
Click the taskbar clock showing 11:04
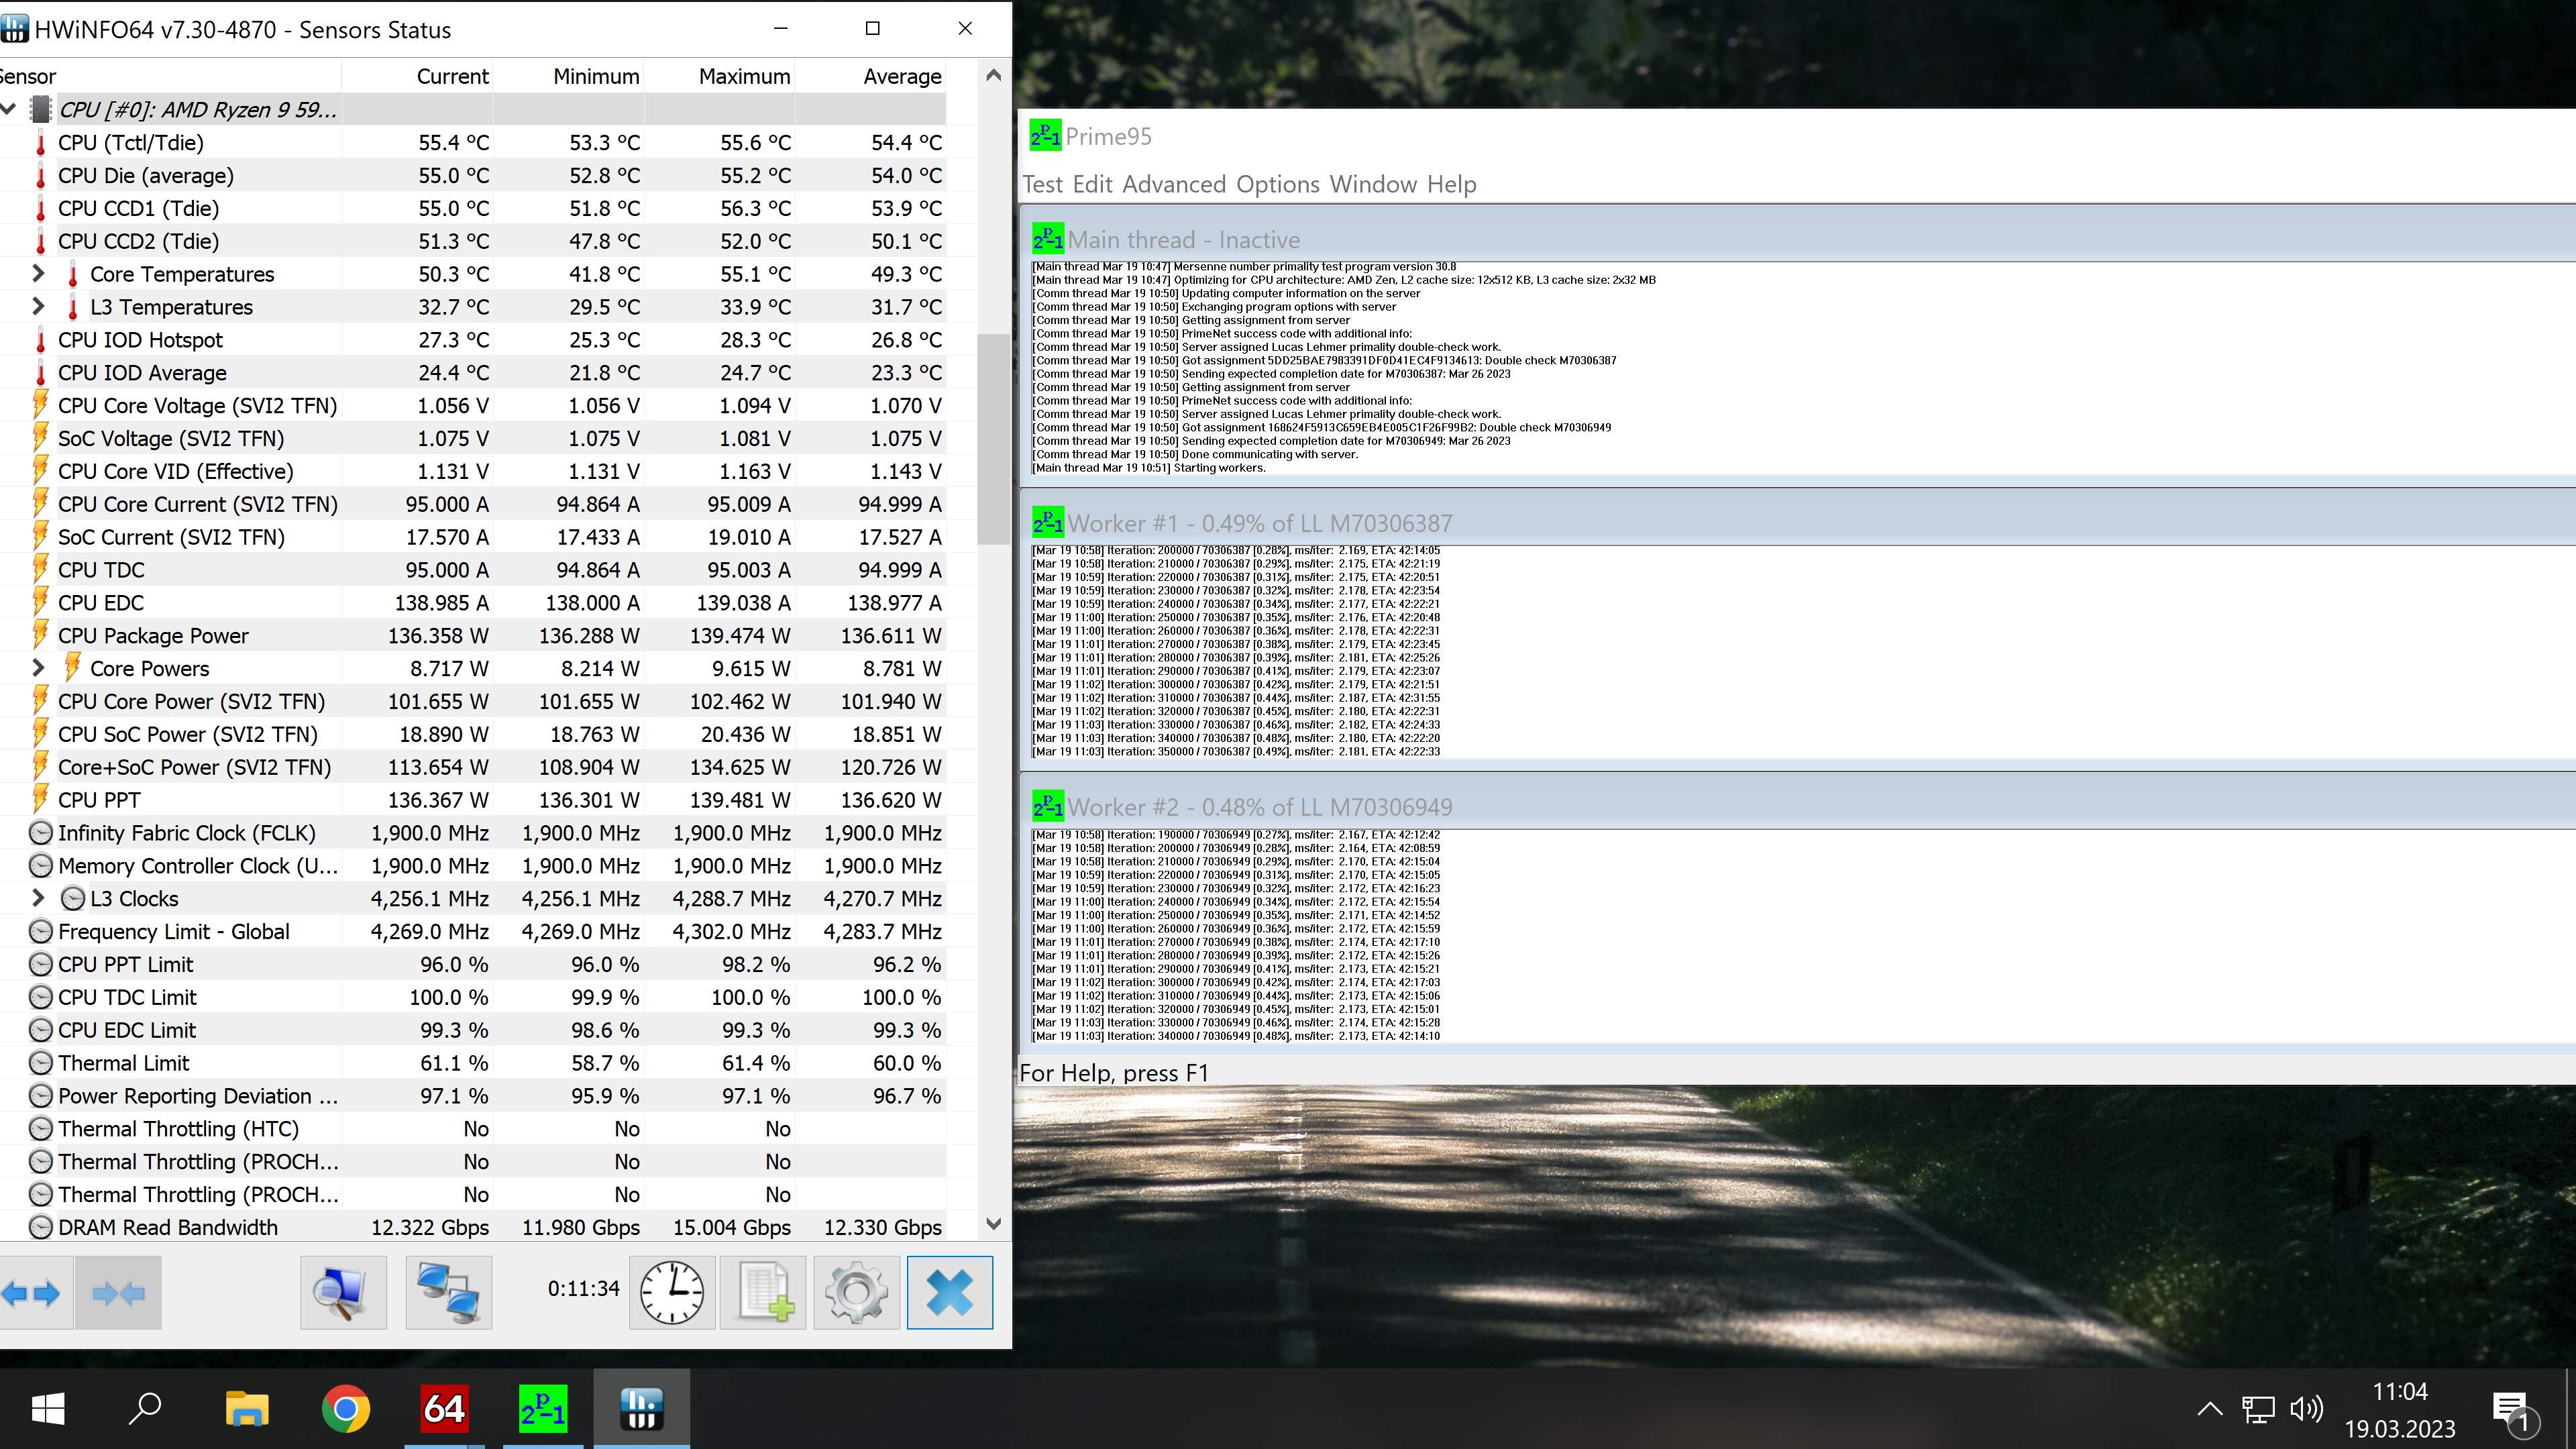click(2400, 1410)
